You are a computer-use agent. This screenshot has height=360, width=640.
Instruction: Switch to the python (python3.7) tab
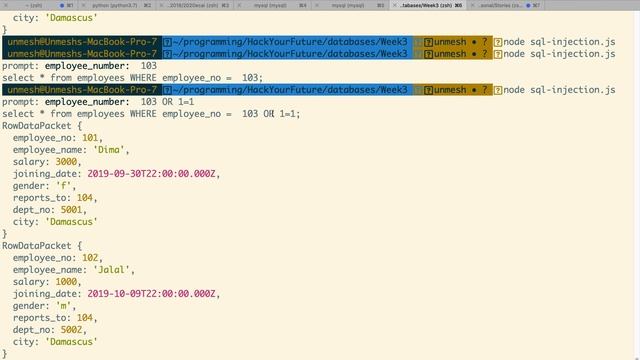click(118, 5)
